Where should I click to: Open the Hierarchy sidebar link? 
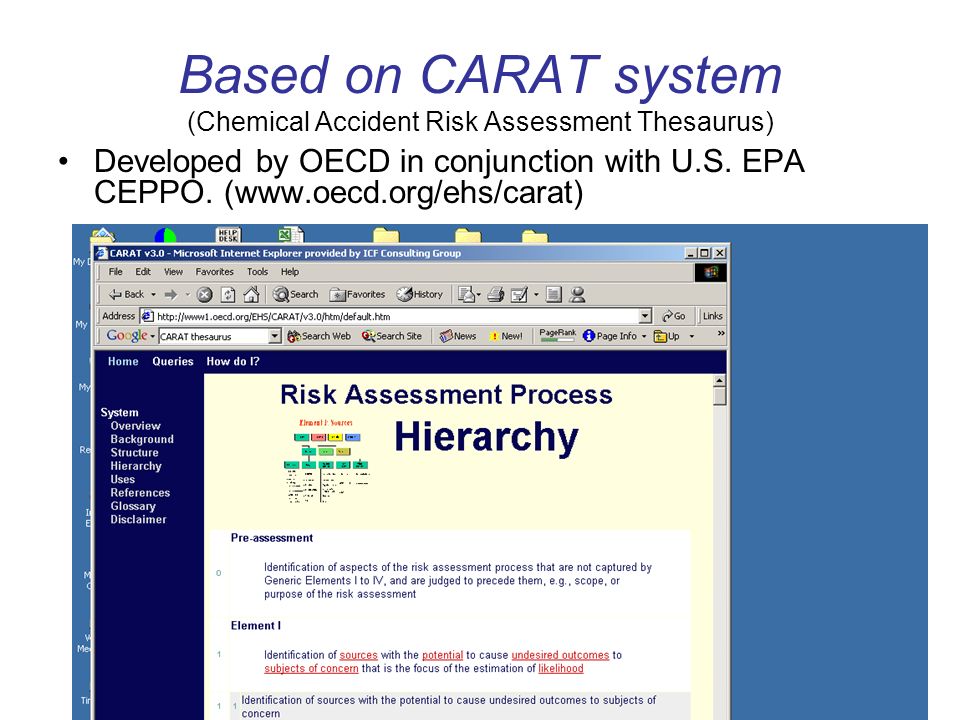click(136, 467)
